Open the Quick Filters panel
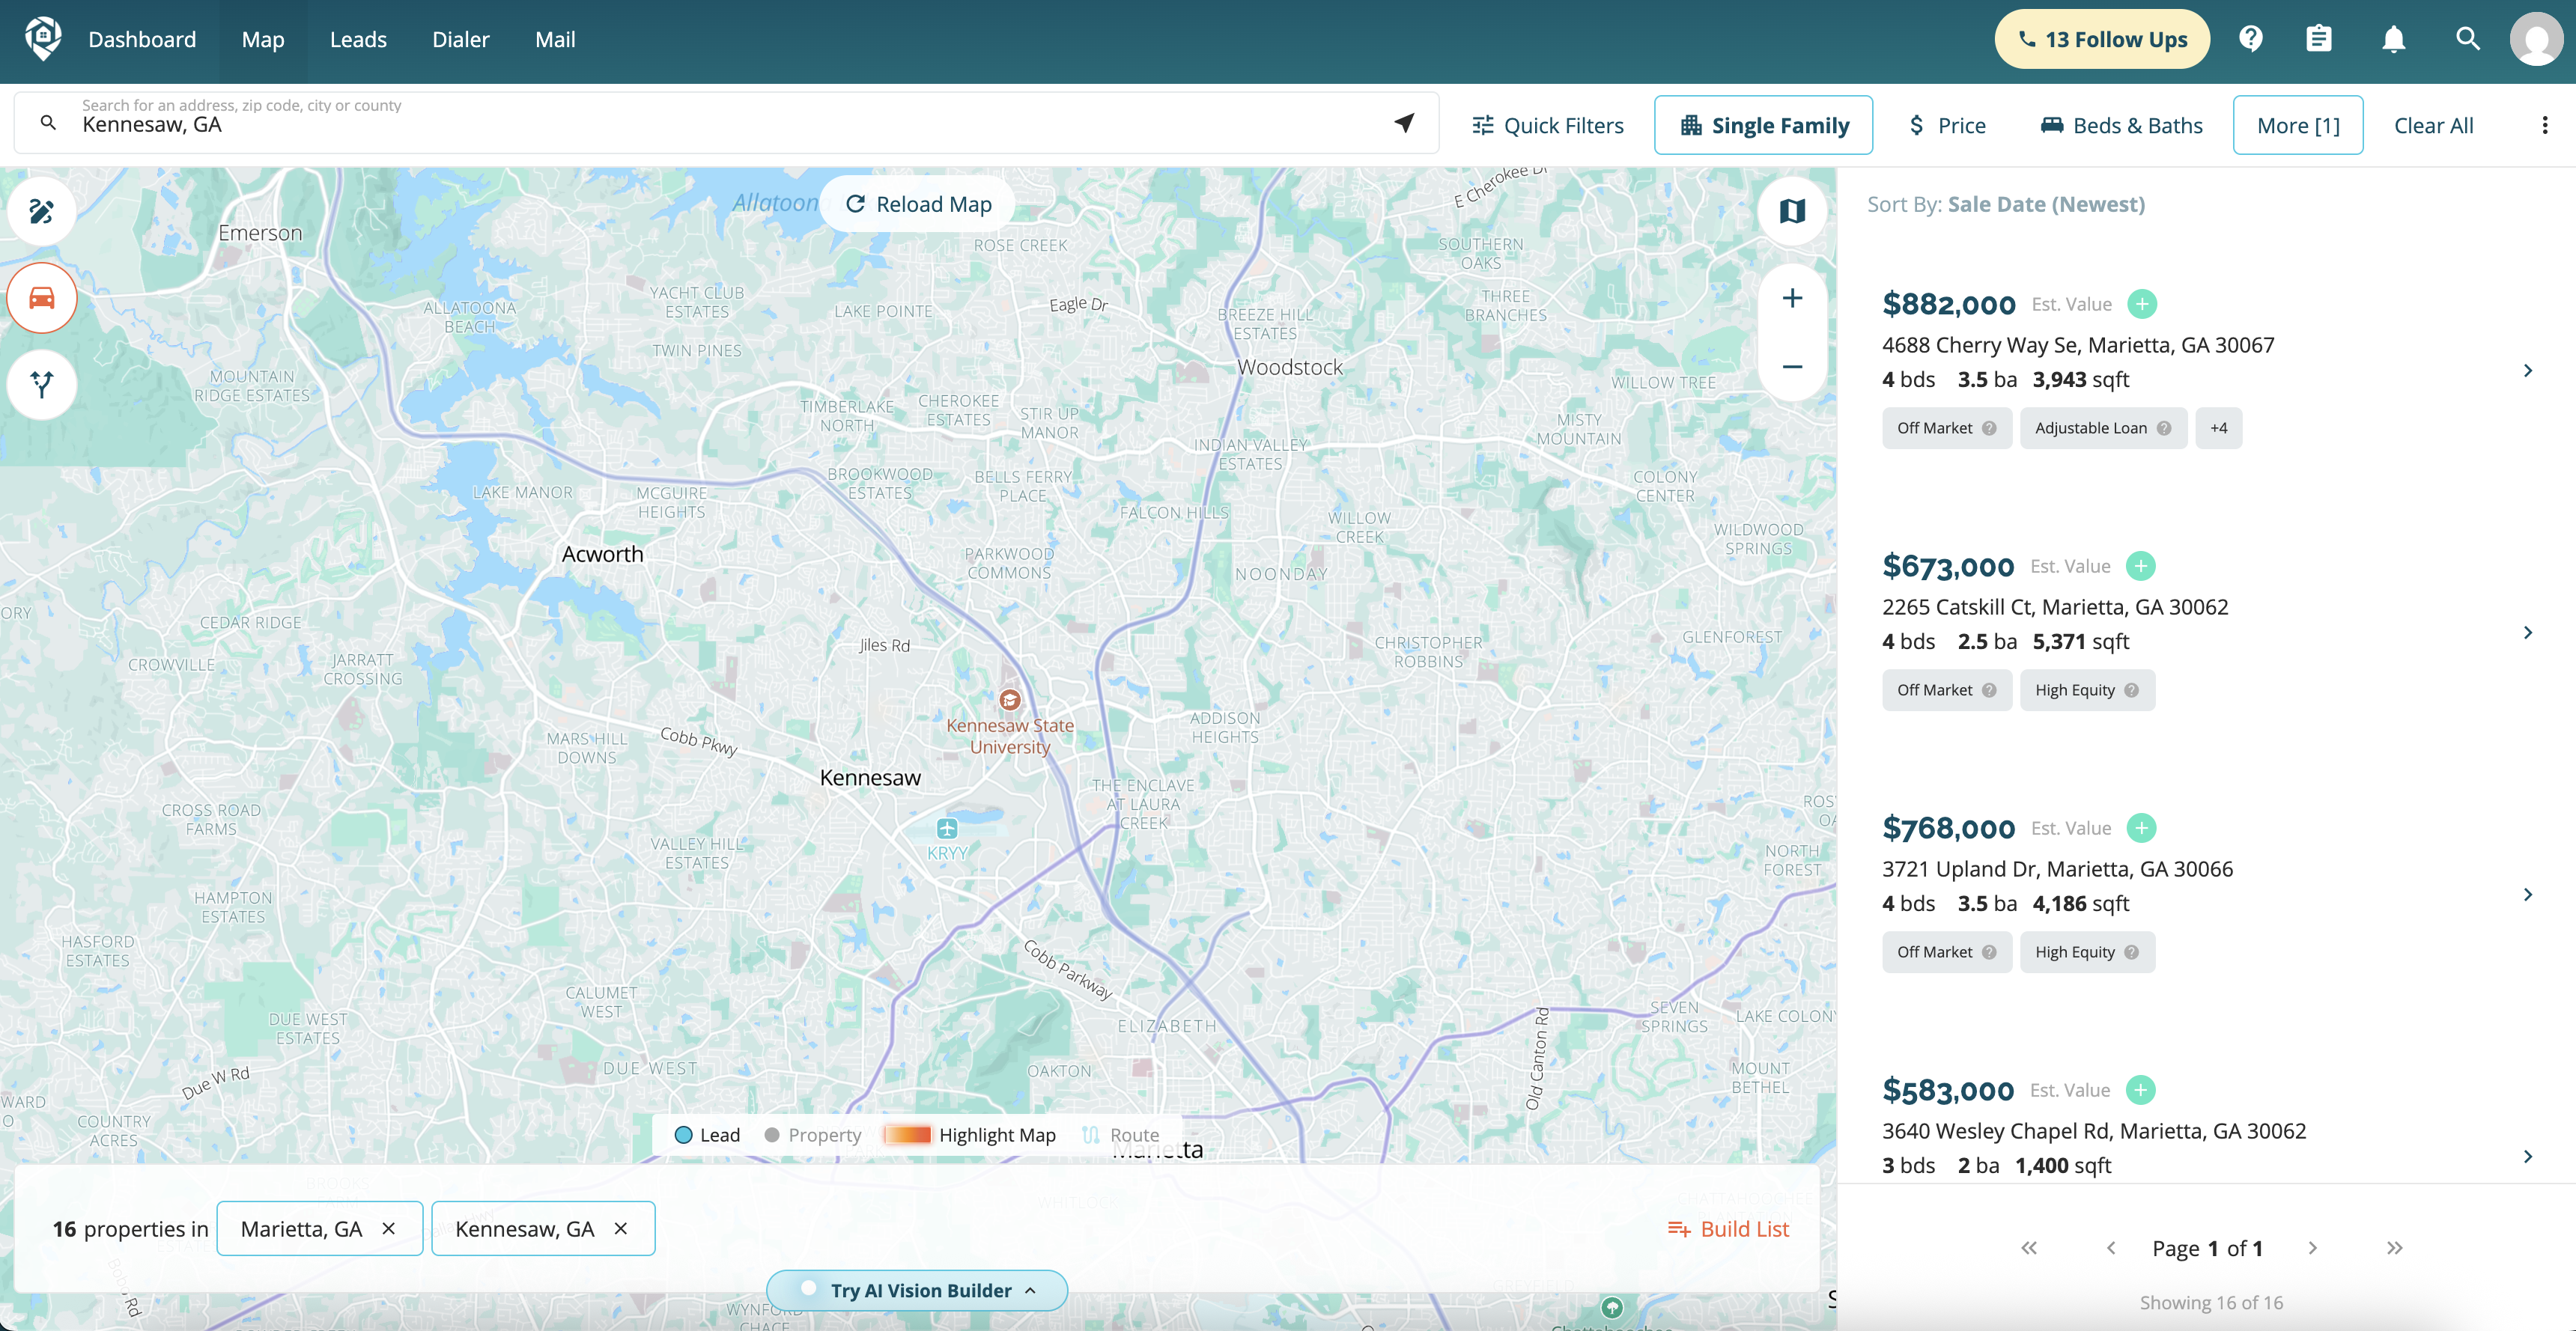This screenshot has width=2576, height=1331. 1547,125
